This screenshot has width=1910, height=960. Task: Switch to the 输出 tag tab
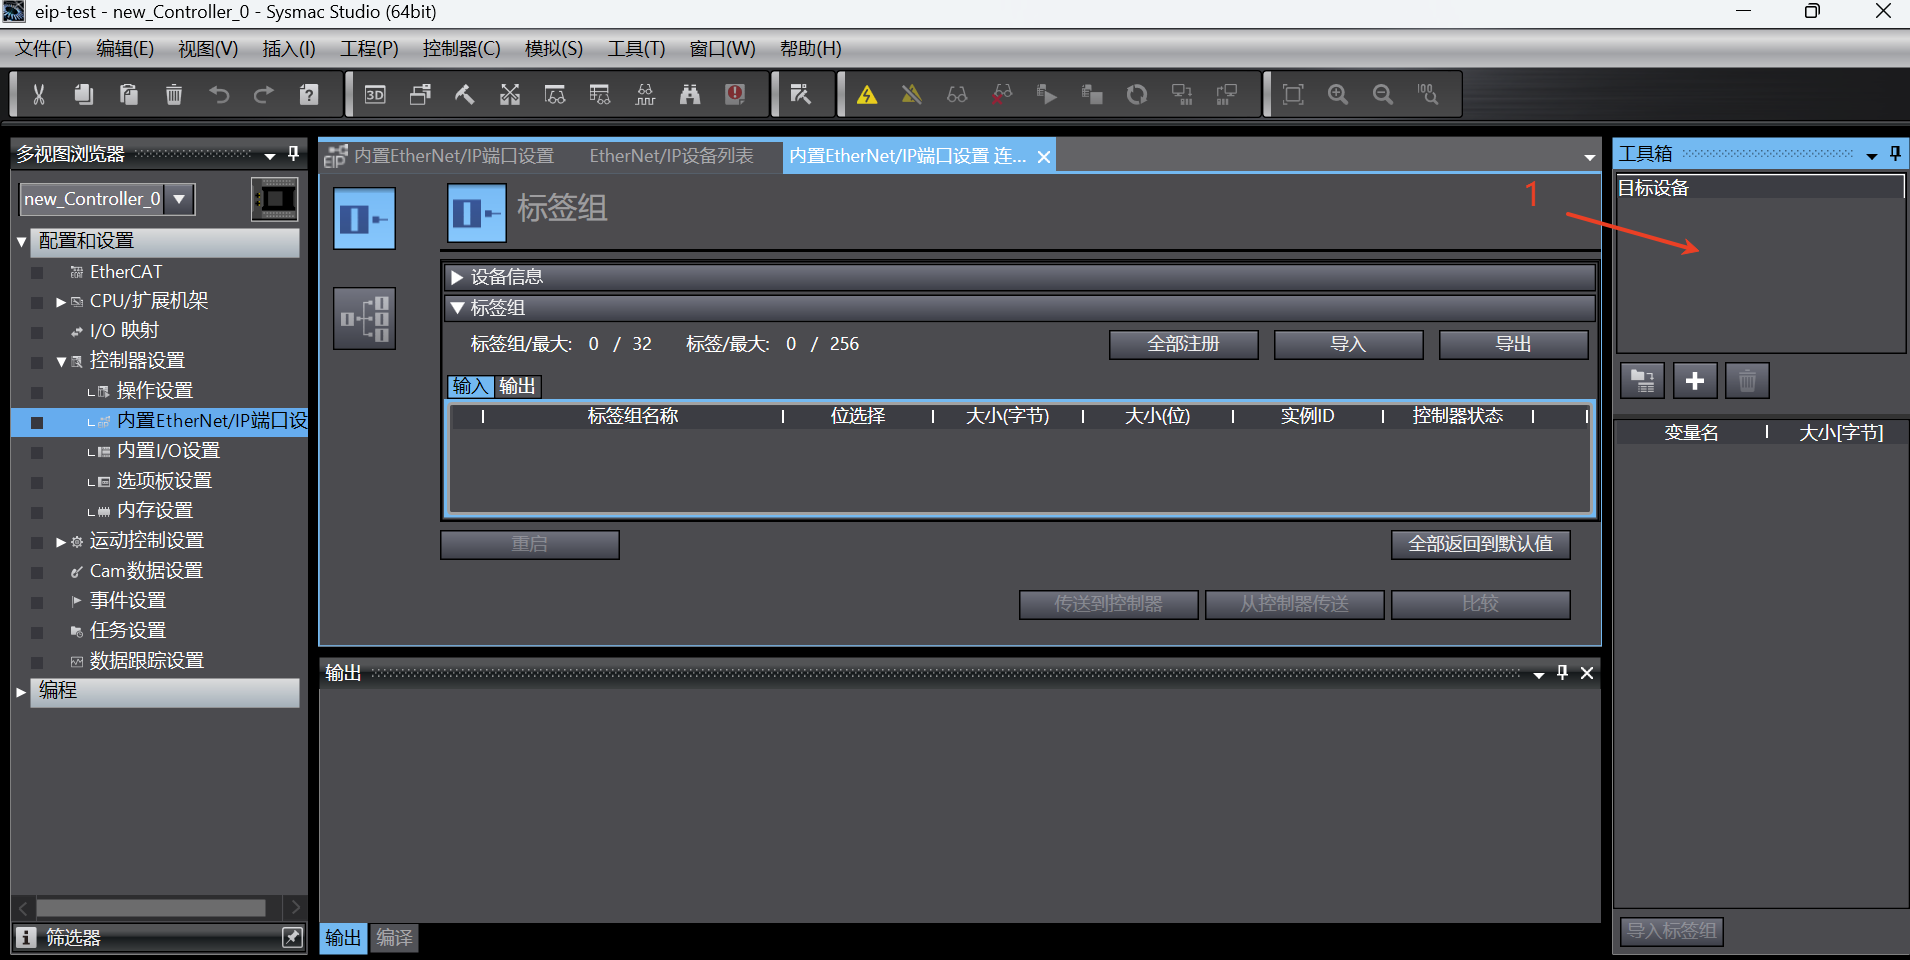(x=517, y=386)
